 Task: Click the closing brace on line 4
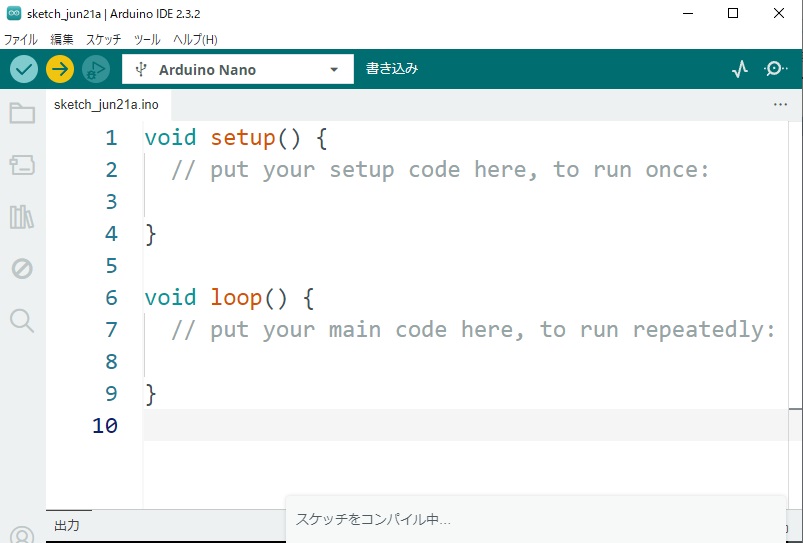pyautogui.click(x=151, y=234)
